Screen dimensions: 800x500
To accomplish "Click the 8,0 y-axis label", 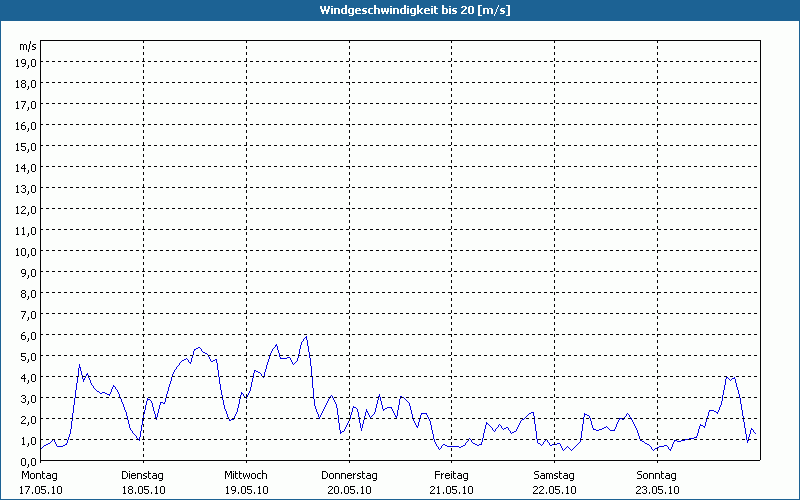I will (x=29, y=293).
